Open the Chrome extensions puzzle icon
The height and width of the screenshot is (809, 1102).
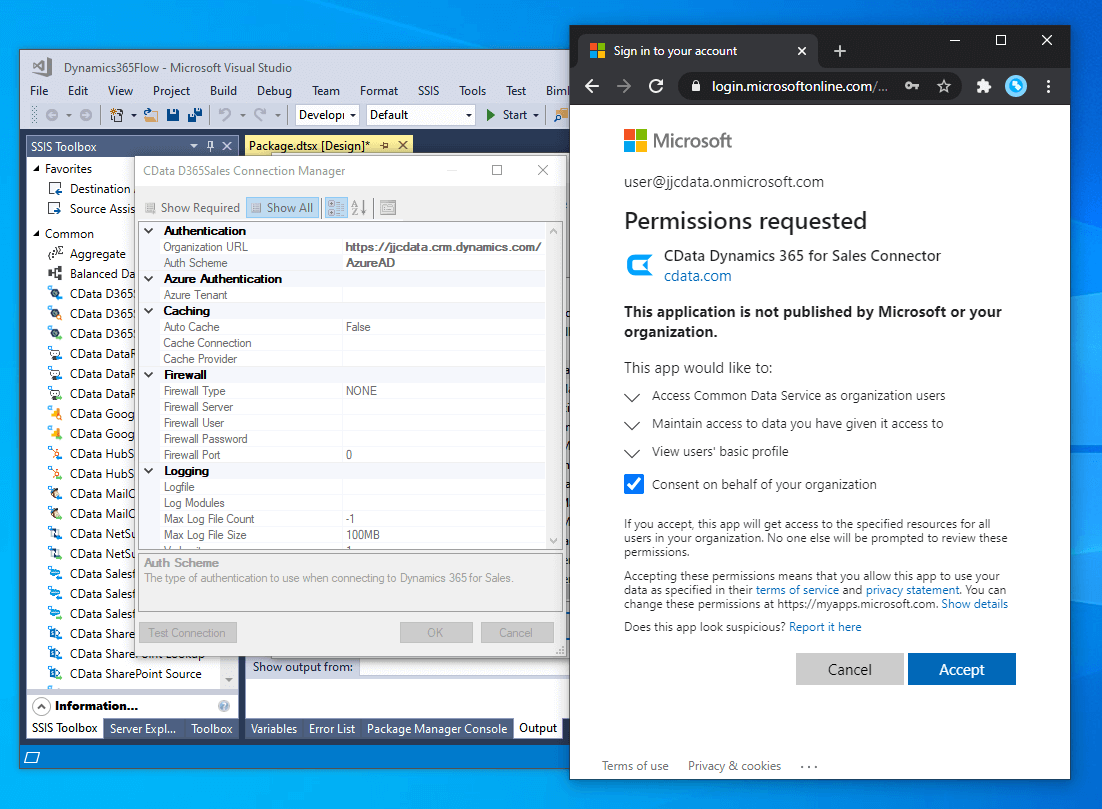tap(983, 87)
